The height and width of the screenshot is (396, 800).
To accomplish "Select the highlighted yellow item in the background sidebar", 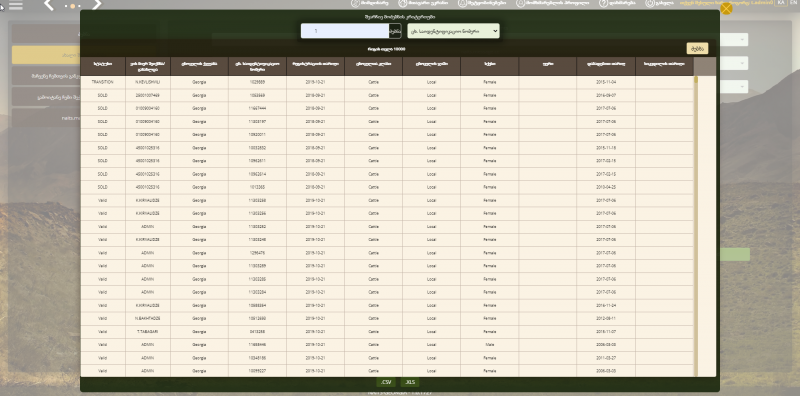I will click(46, 55).
